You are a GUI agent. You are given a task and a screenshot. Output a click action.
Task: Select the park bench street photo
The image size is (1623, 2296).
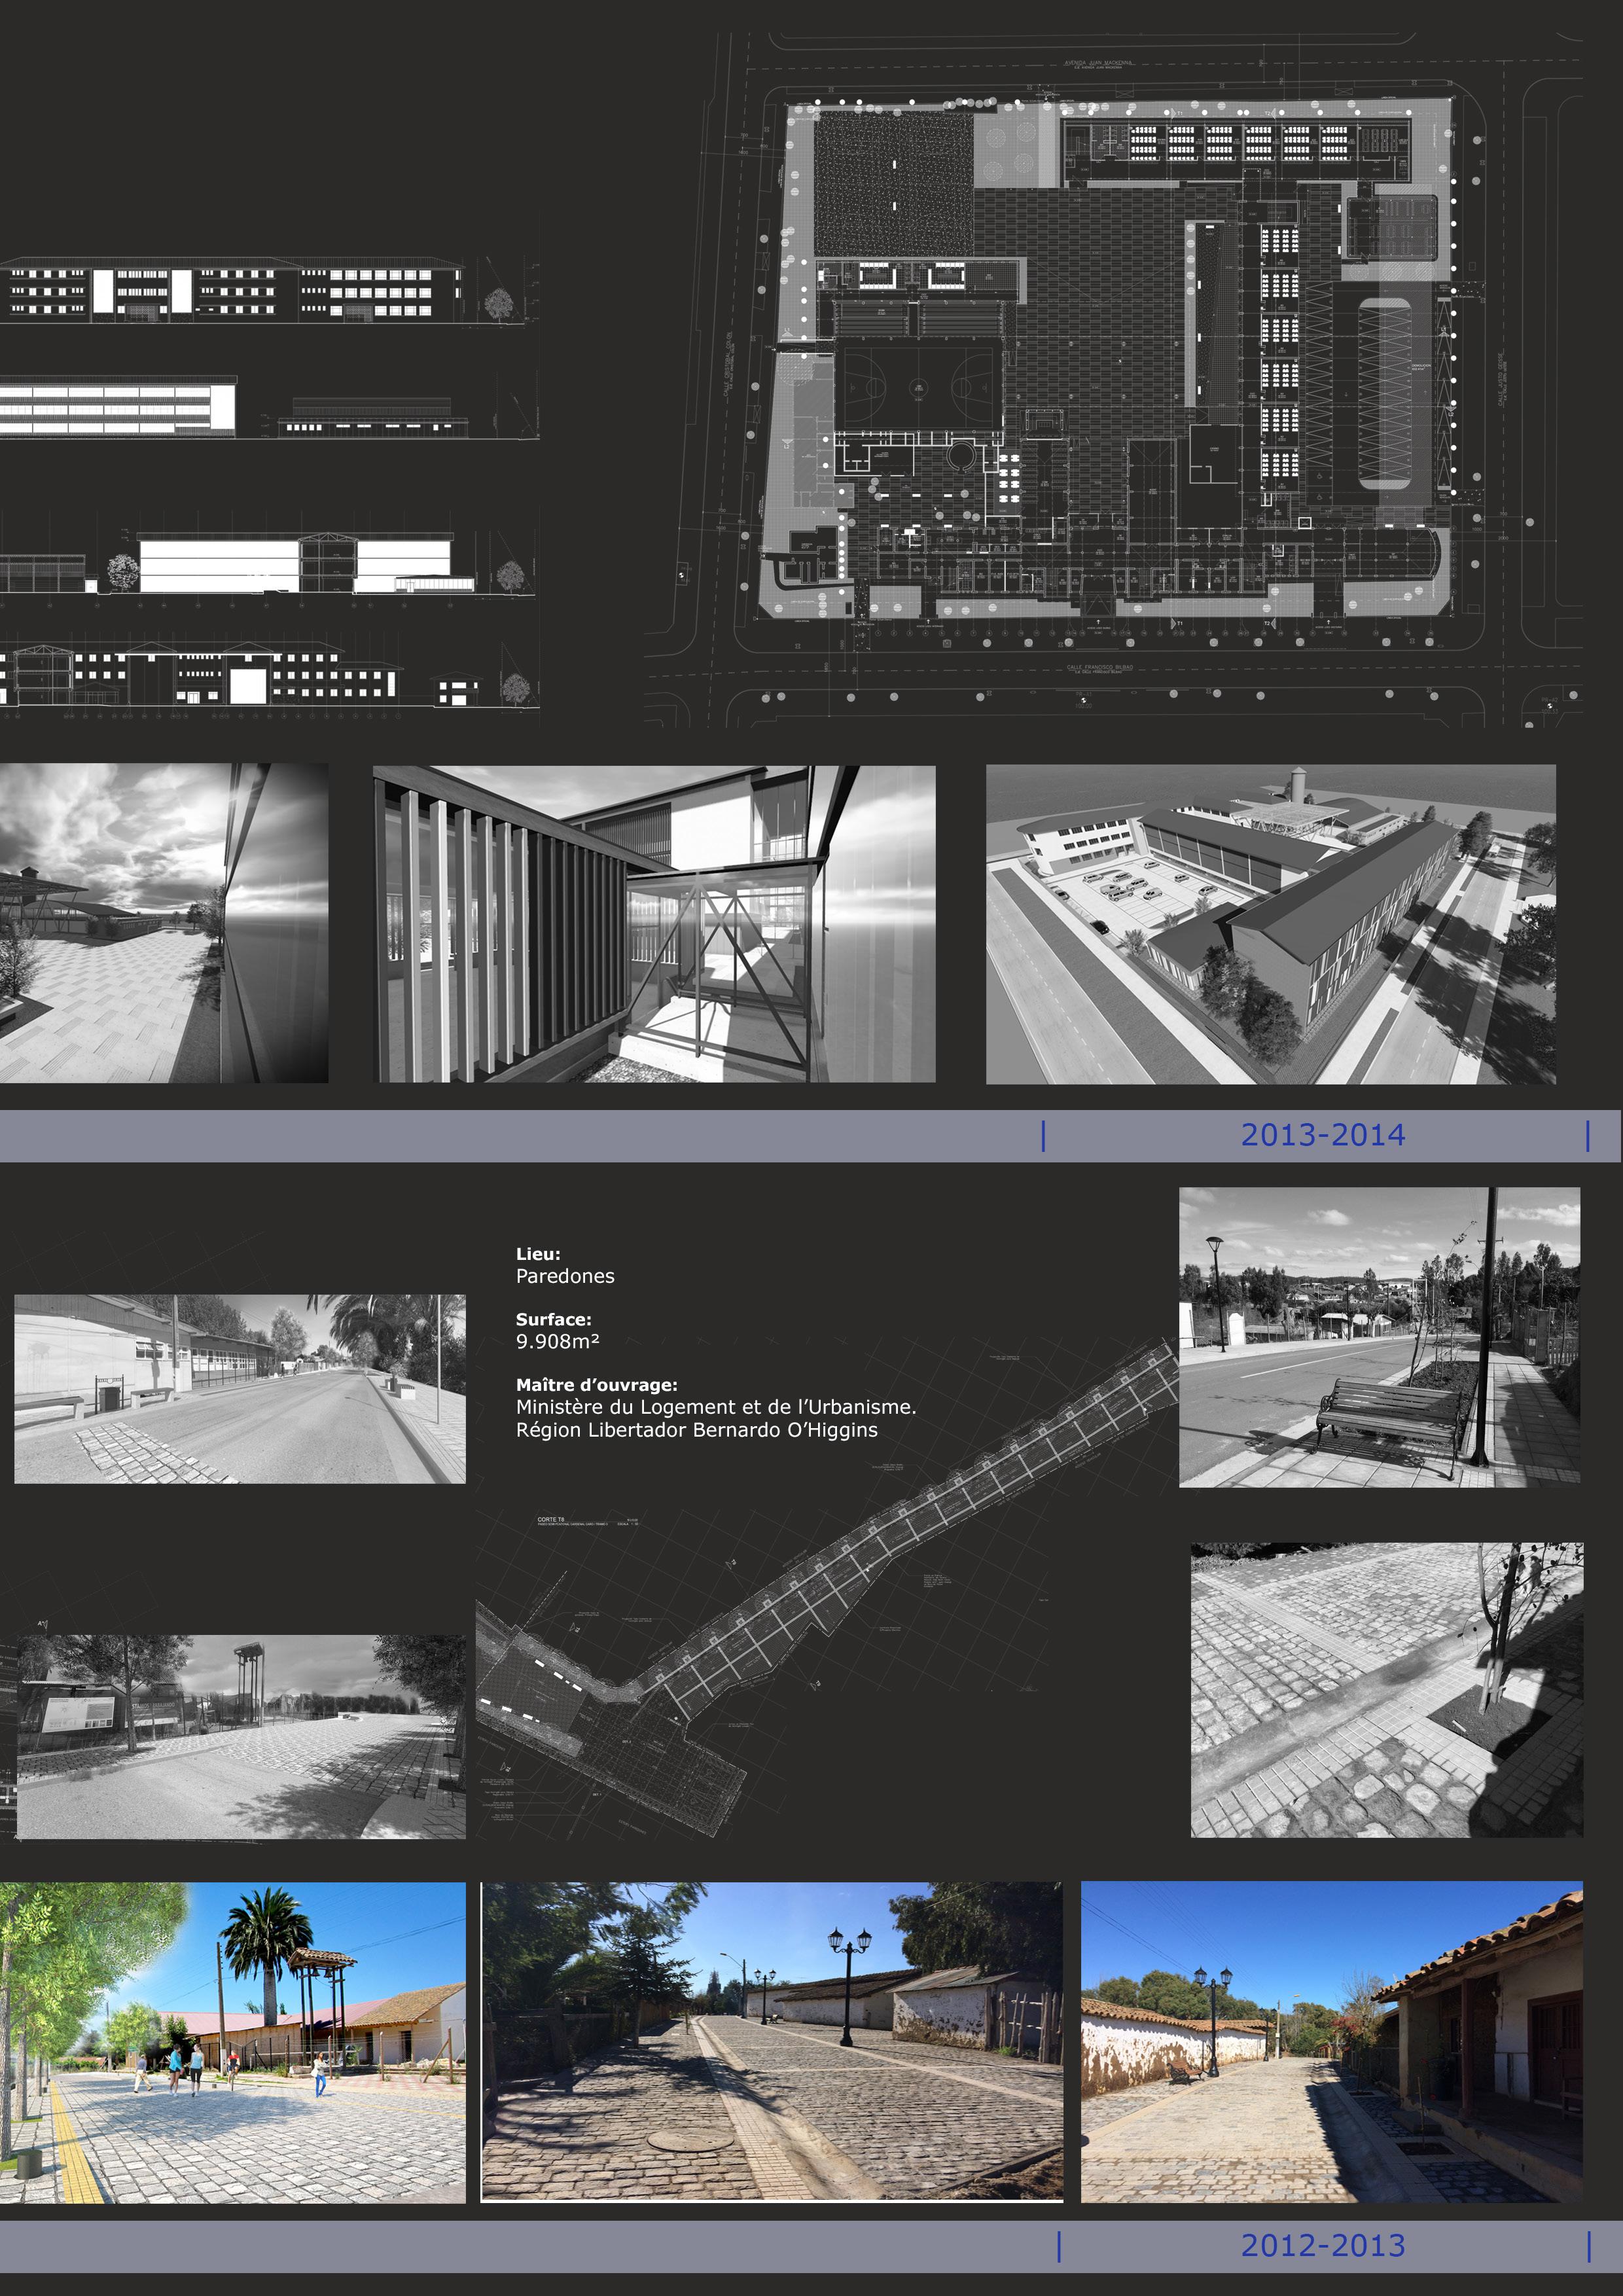tap(1379, 1337)
